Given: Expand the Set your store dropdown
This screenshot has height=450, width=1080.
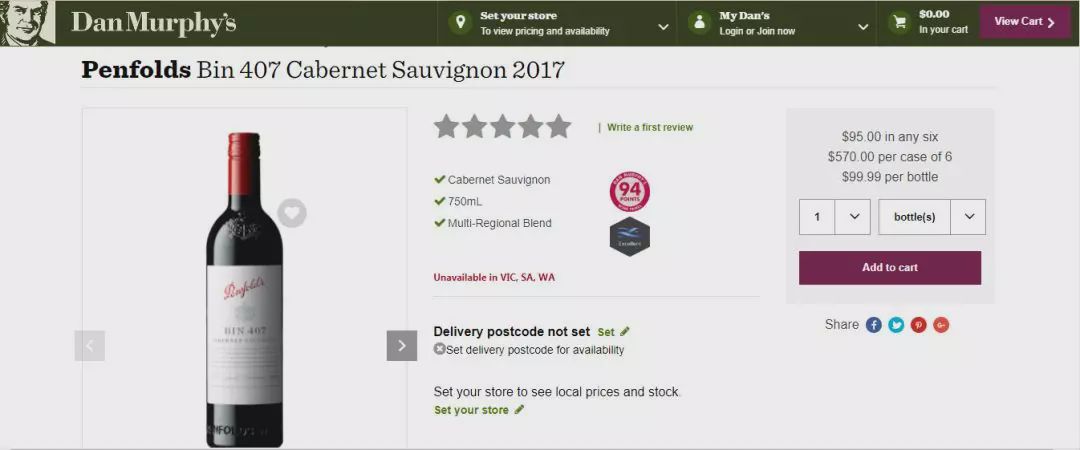Looking at the screenshot, I should coord(663,27).
